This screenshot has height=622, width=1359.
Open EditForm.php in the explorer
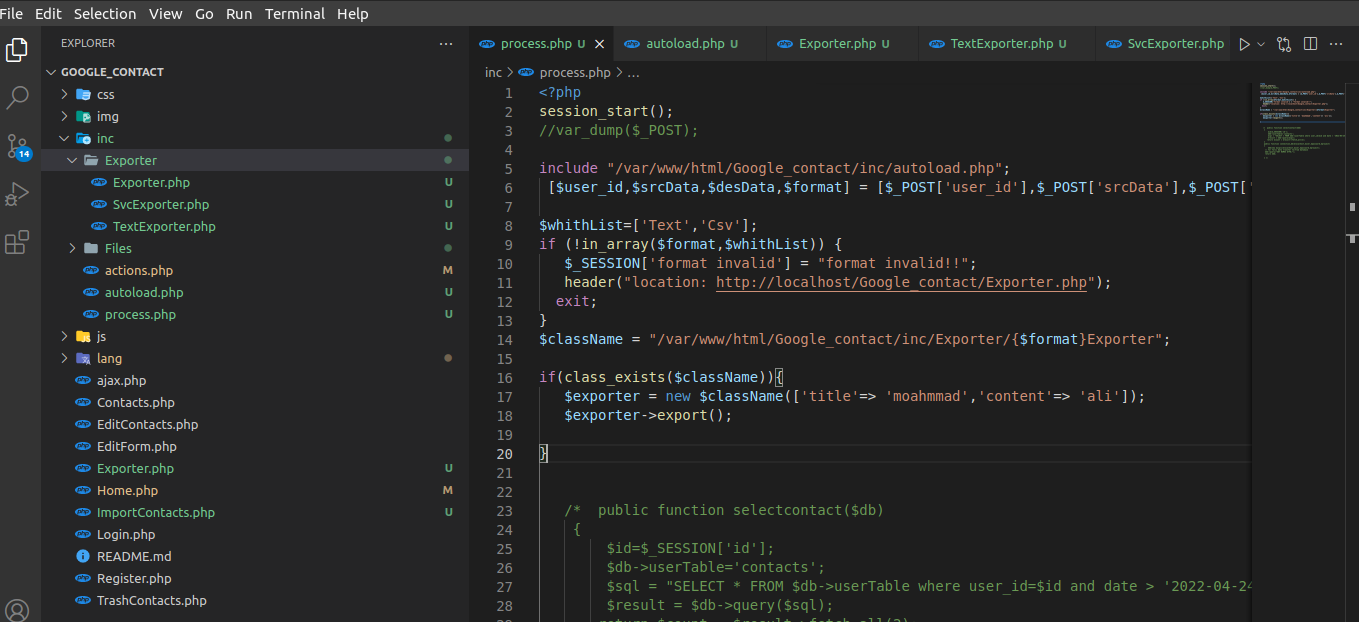255,446
